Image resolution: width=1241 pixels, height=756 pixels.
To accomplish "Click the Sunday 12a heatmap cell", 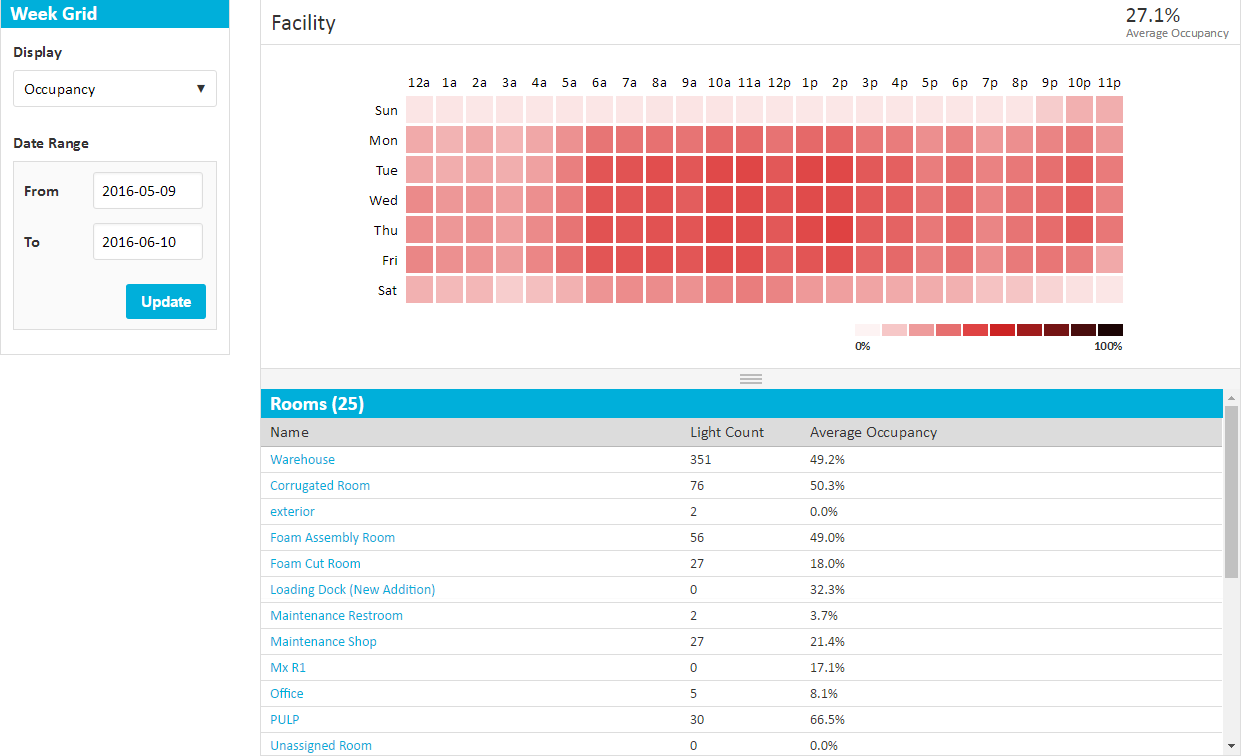I will pos(419,110).
